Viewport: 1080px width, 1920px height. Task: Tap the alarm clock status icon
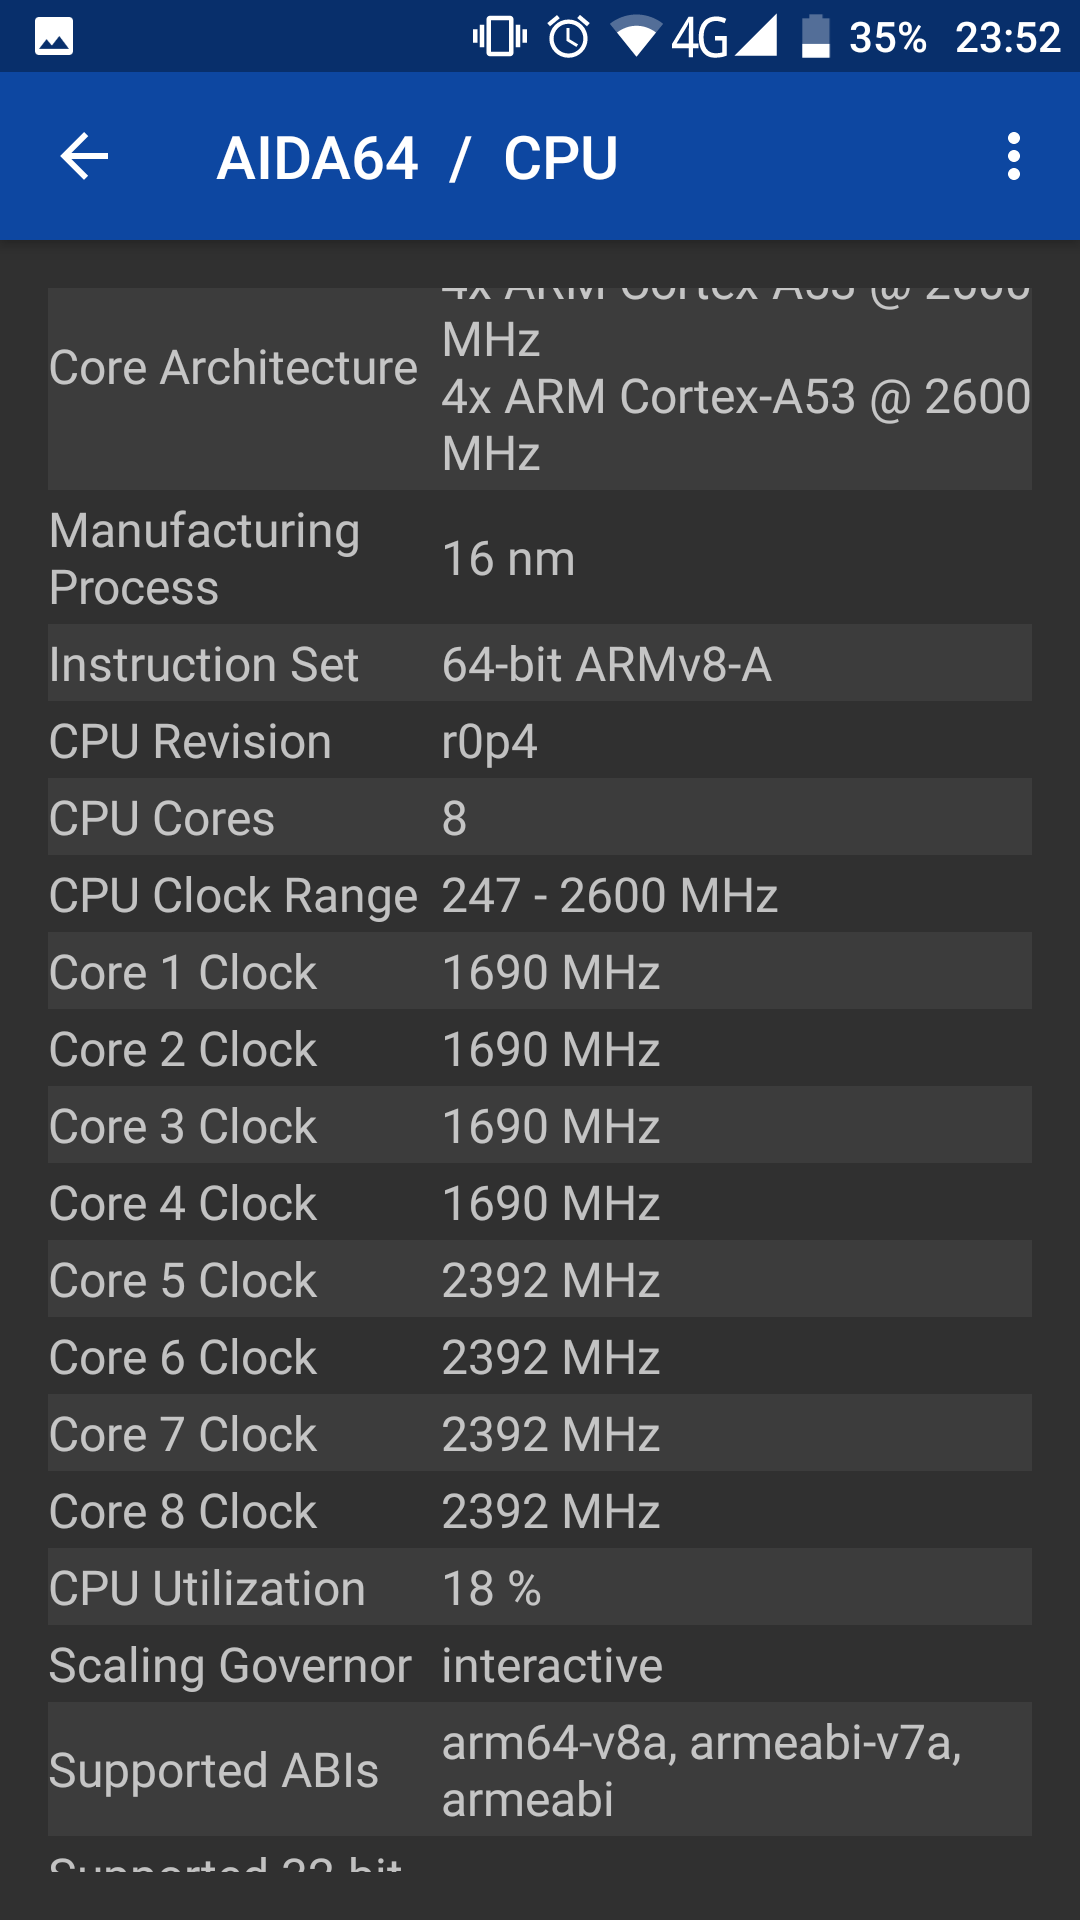[569, 37]
